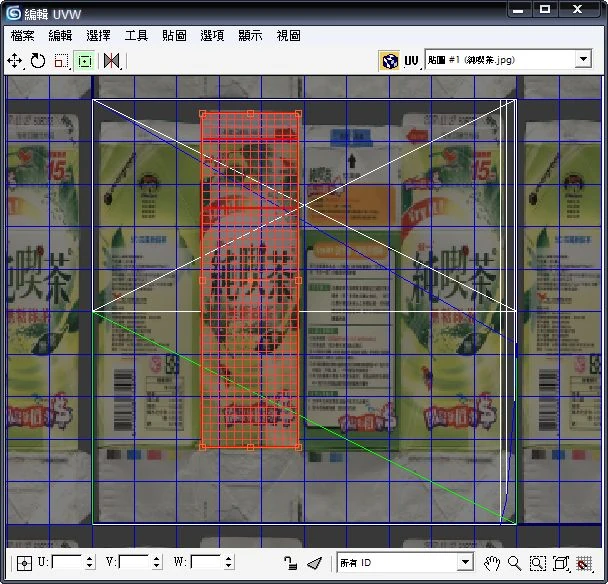
Task: Minimize the 編輯 UVW window
Action: tap(518, 9)
